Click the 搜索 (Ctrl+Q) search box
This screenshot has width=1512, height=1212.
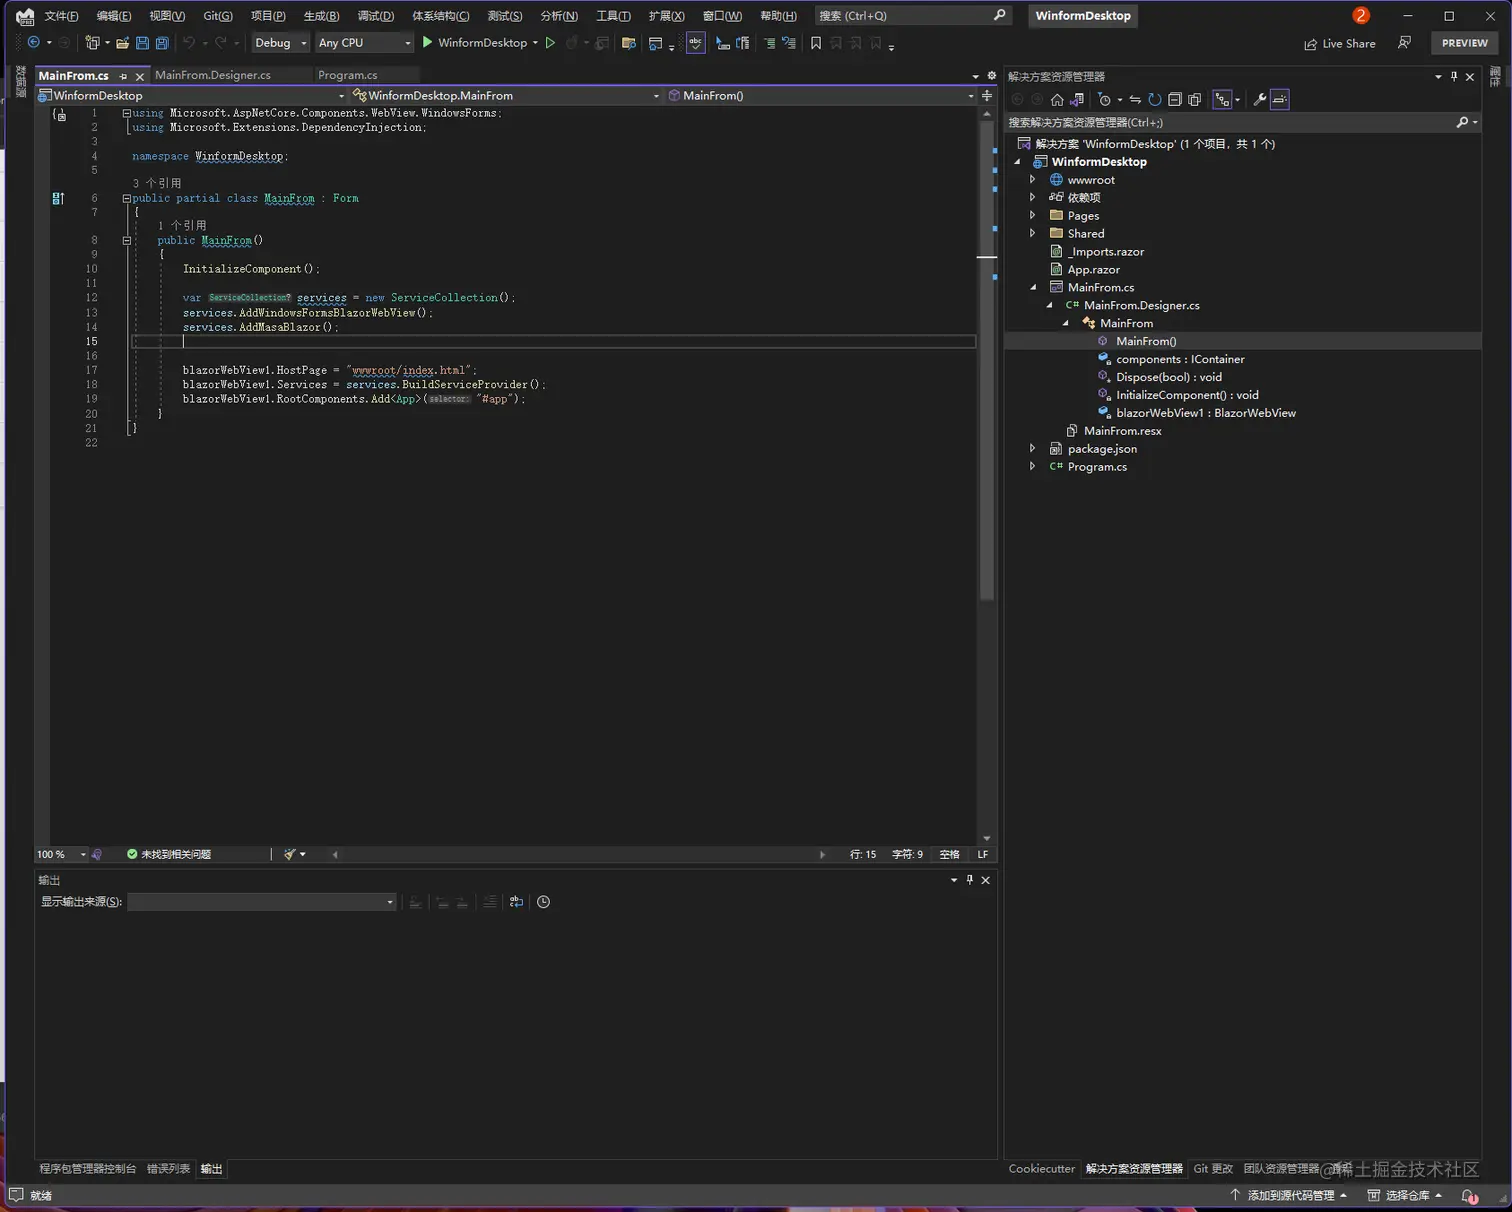pyautogui.click(x=912, y=15)
